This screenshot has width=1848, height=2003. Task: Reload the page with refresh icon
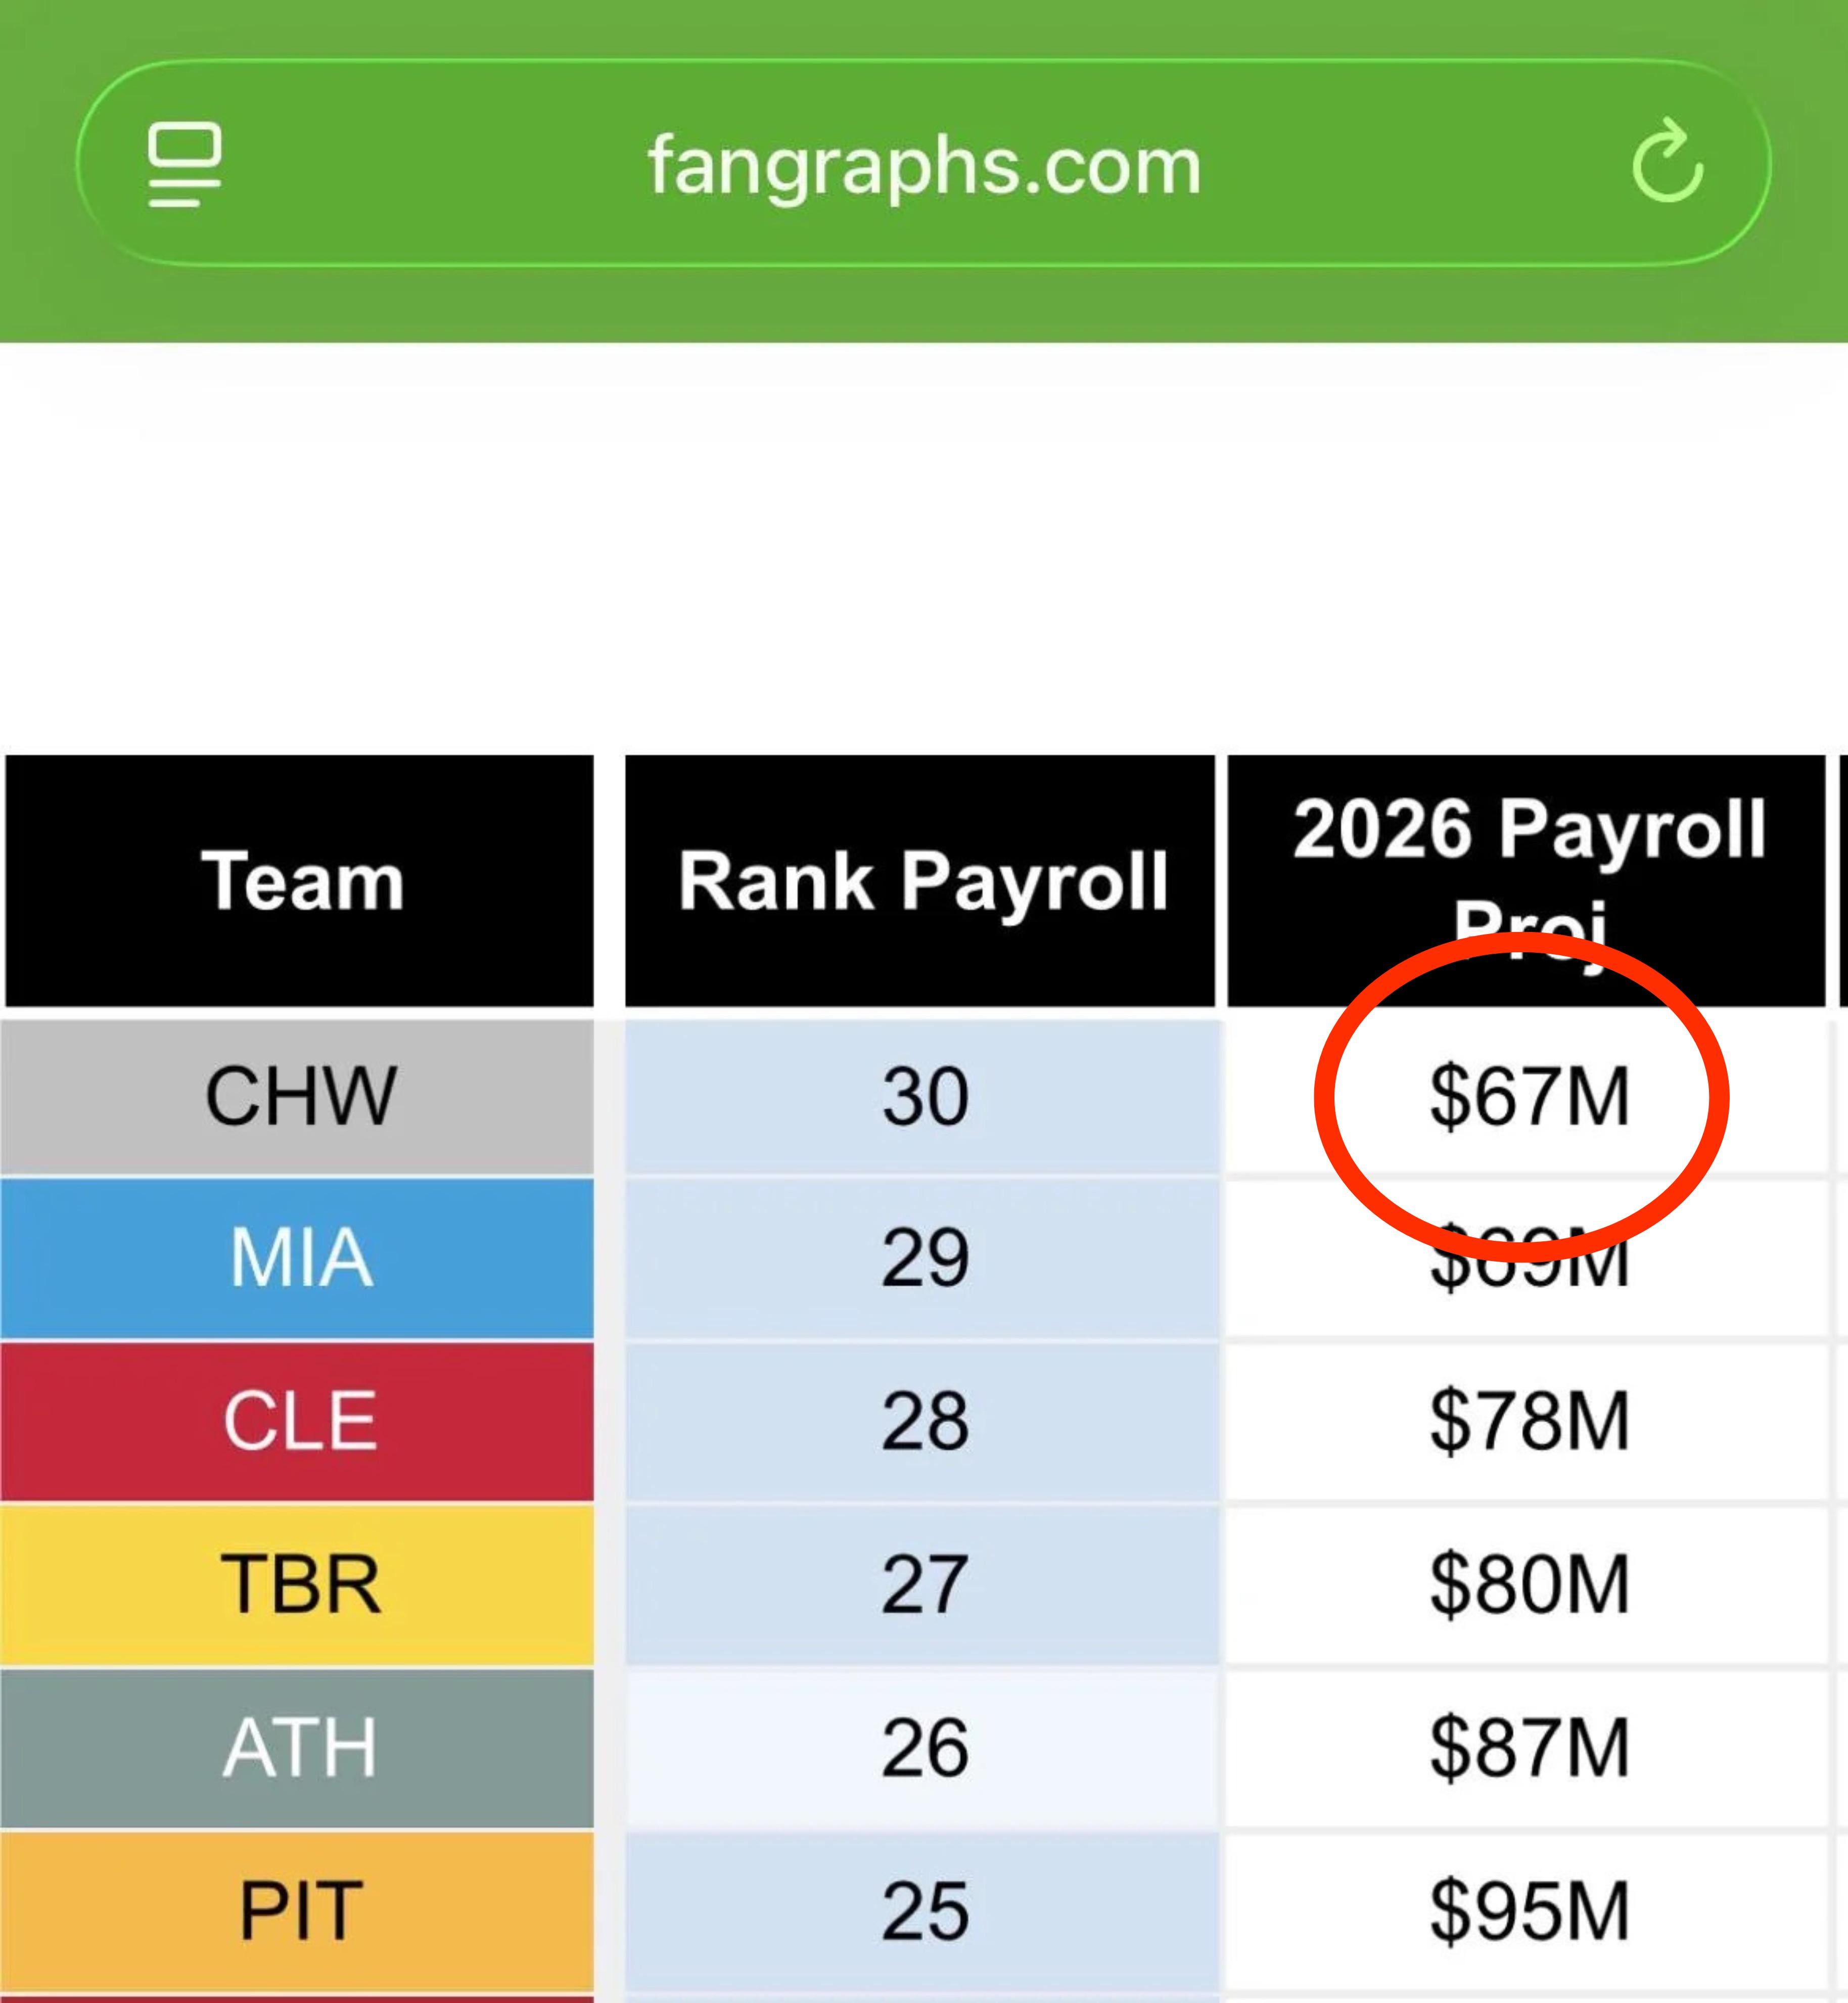[1667, 163]
